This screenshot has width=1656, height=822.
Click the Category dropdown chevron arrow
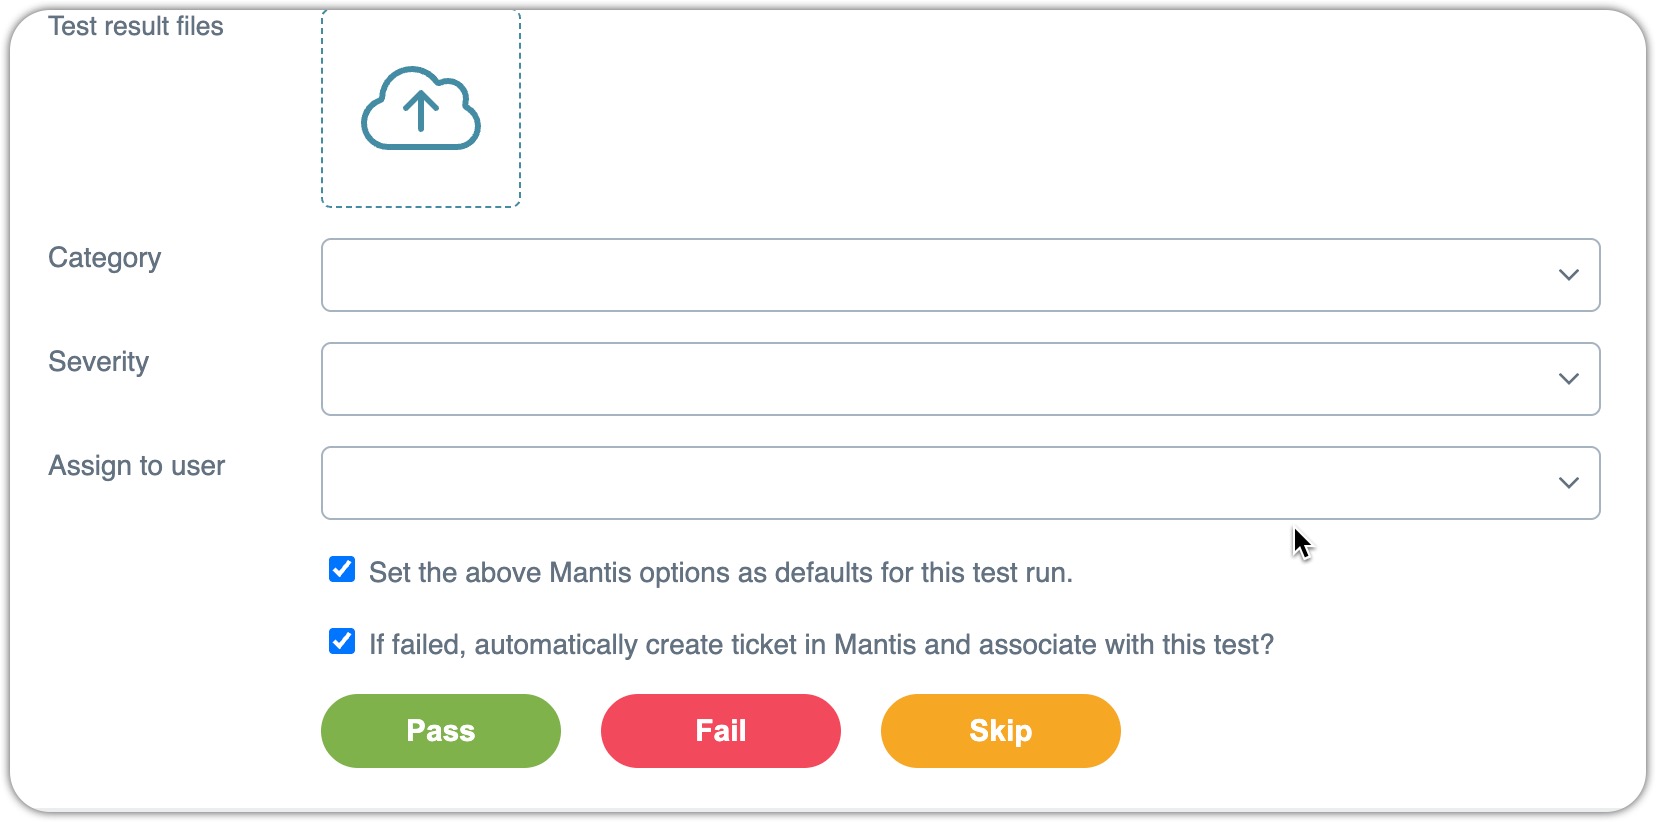pos(1568,275)
